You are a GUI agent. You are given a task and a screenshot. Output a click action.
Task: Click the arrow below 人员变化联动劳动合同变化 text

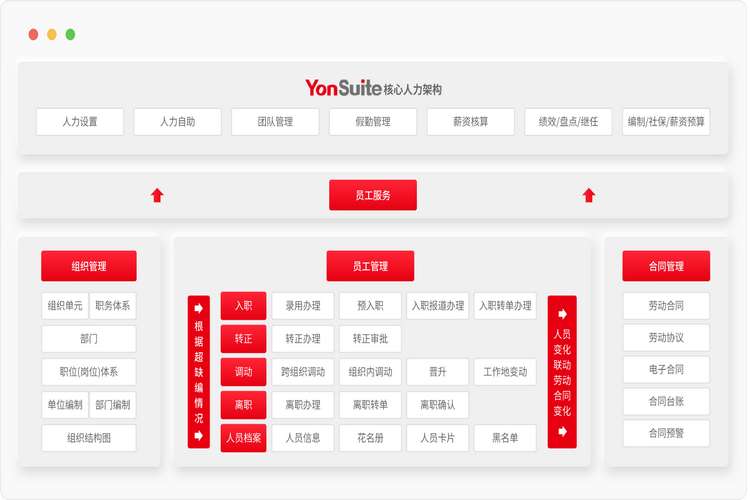562,431
